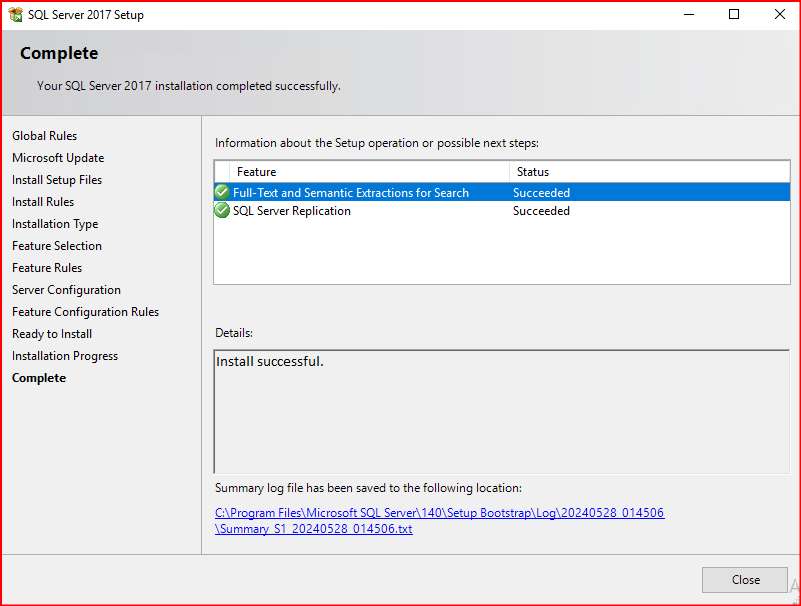Select Microsoft Update step in sidebar

pos(58,158)
